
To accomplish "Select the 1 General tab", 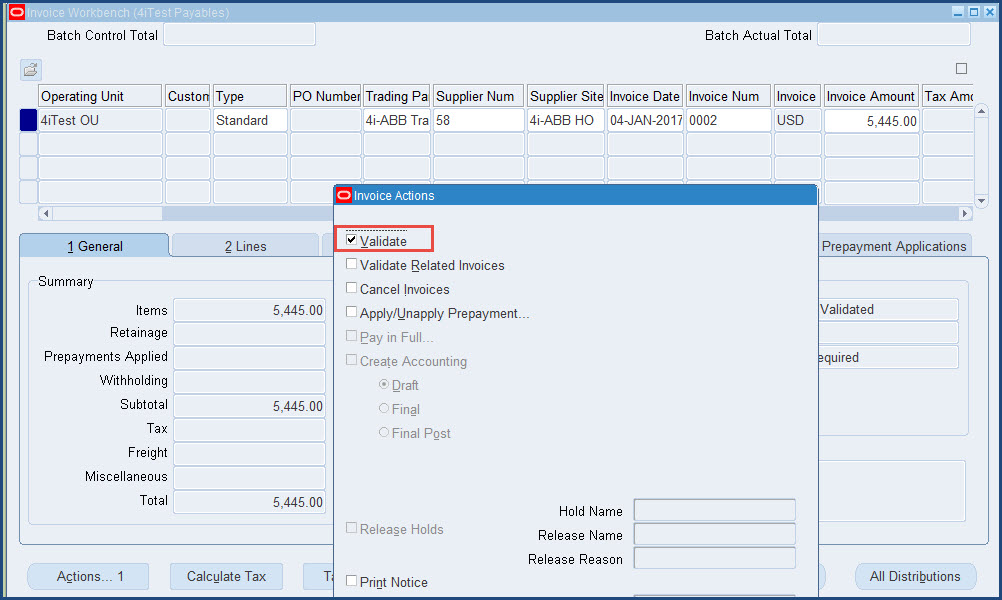I will point(94,244).
